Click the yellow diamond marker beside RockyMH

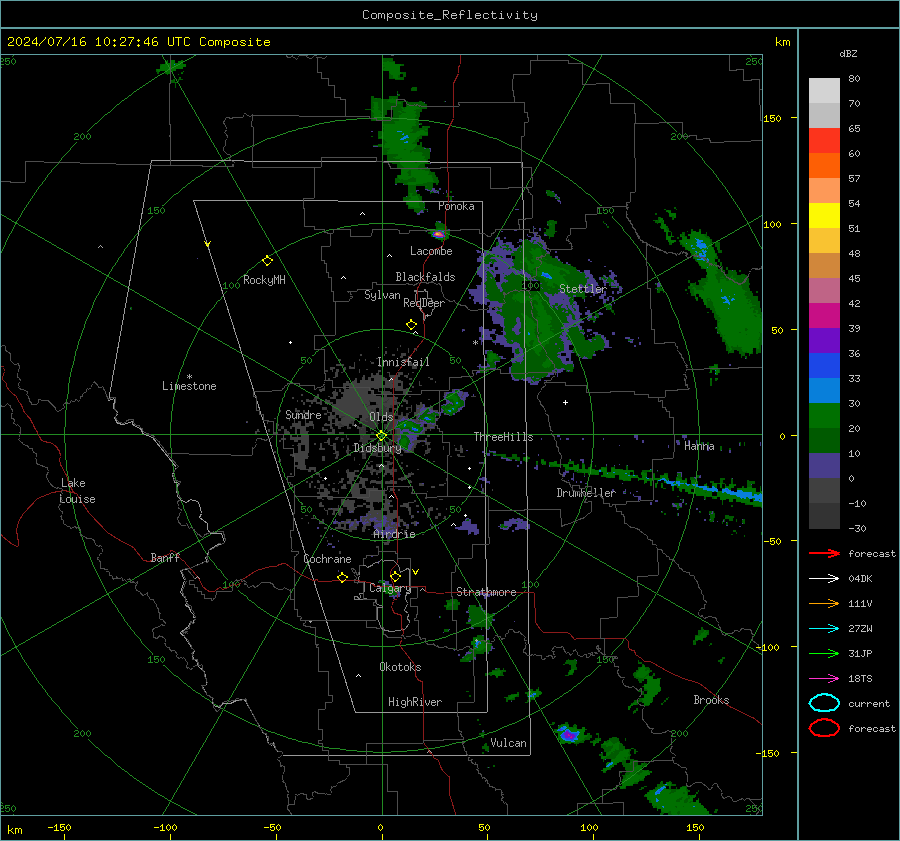267,261
